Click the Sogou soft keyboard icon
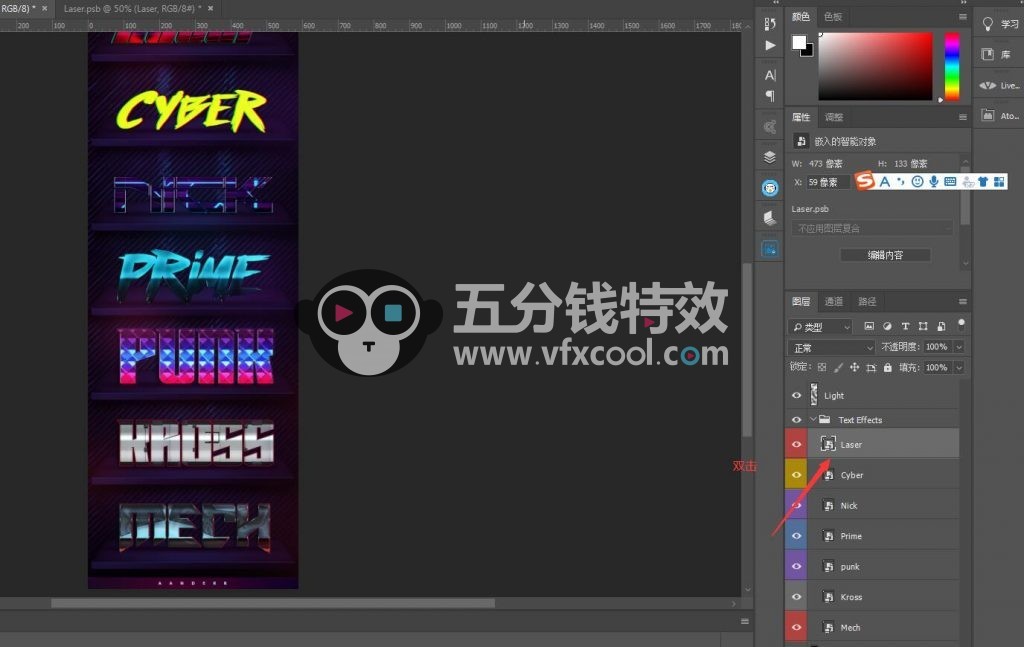The image size is (1024, 647). pyautogui.click(x=950, y=181)
